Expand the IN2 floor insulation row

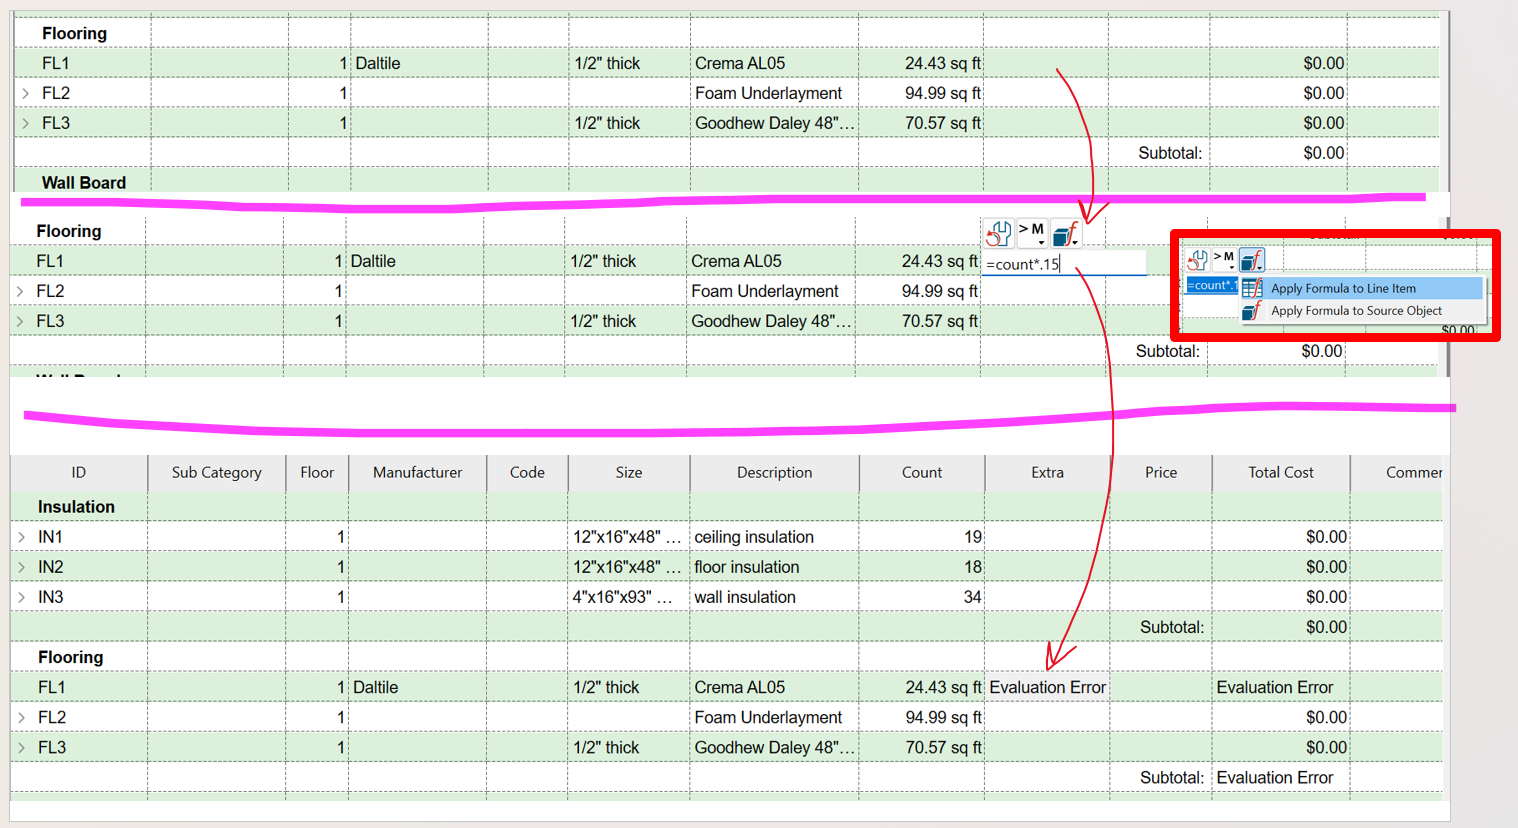[22, 567]
